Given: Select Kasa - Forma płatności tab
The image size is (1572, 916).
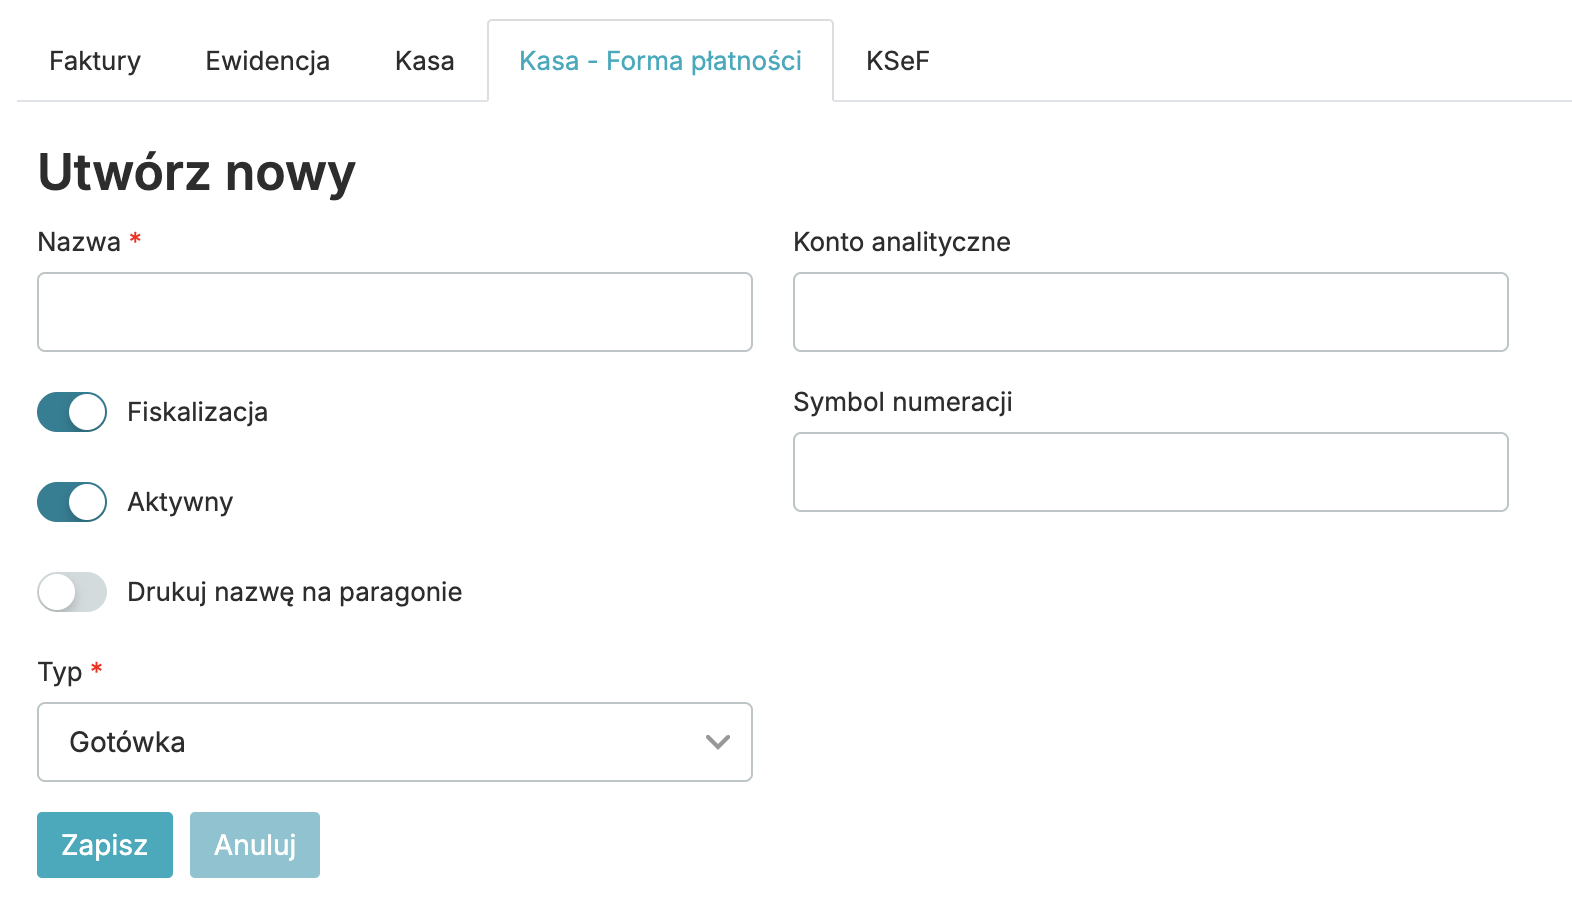Looking at the screenshot, I should click(x=660, y=61).
